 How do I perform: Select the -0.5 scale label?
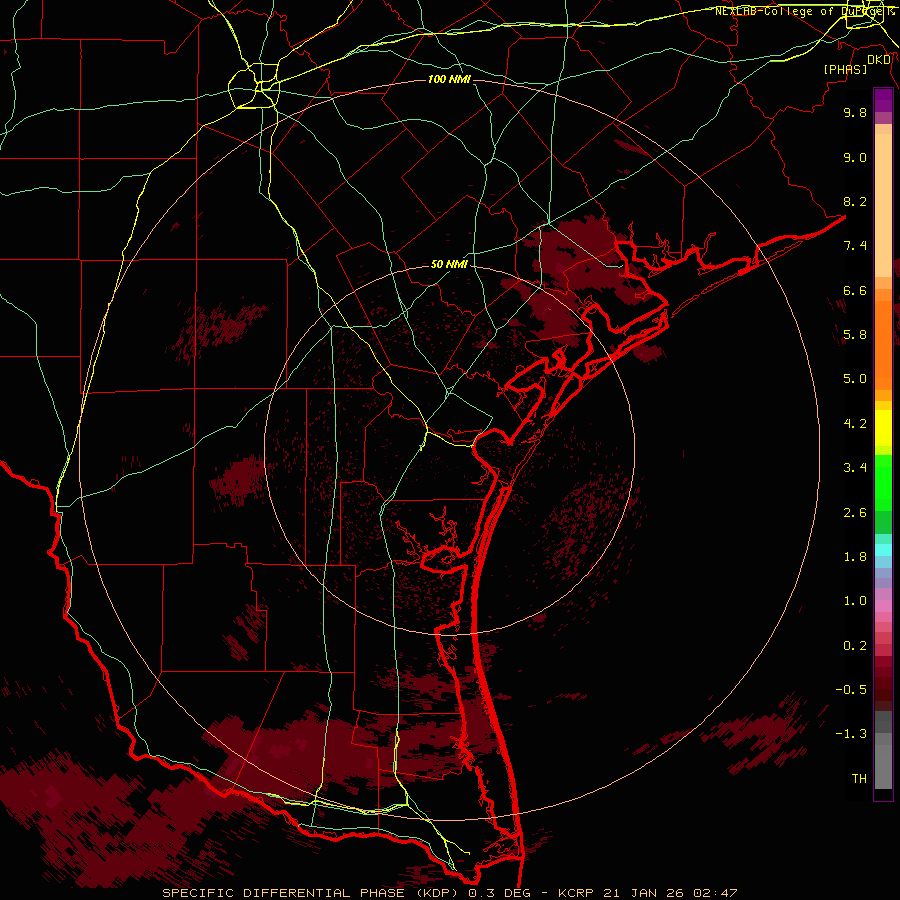[851, 690]
